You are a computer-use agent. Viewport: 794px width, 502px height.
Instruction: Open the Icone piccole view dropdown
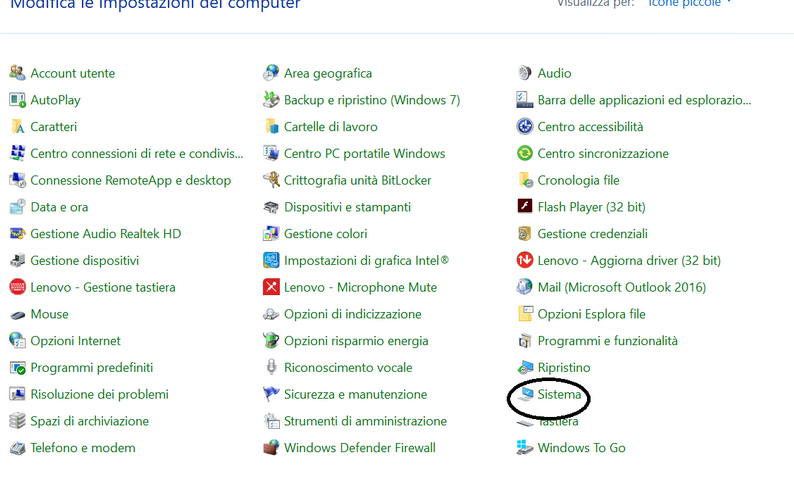click(x=690, y=4)
